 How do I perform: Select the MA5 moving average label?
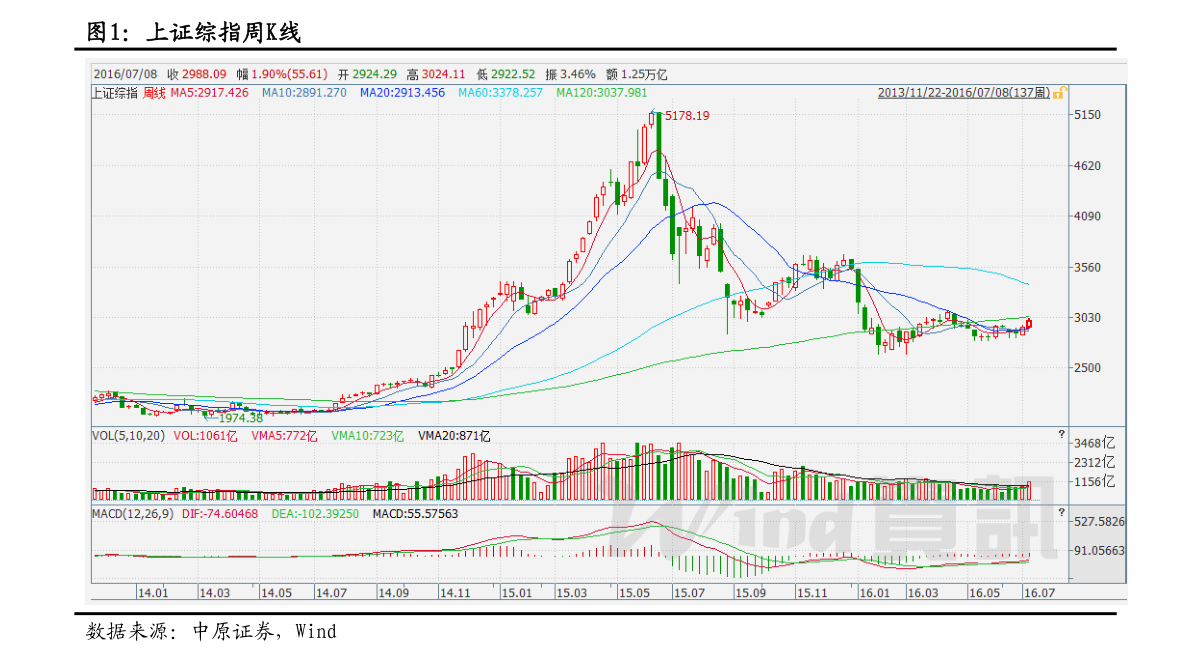(x=209, y=93)
